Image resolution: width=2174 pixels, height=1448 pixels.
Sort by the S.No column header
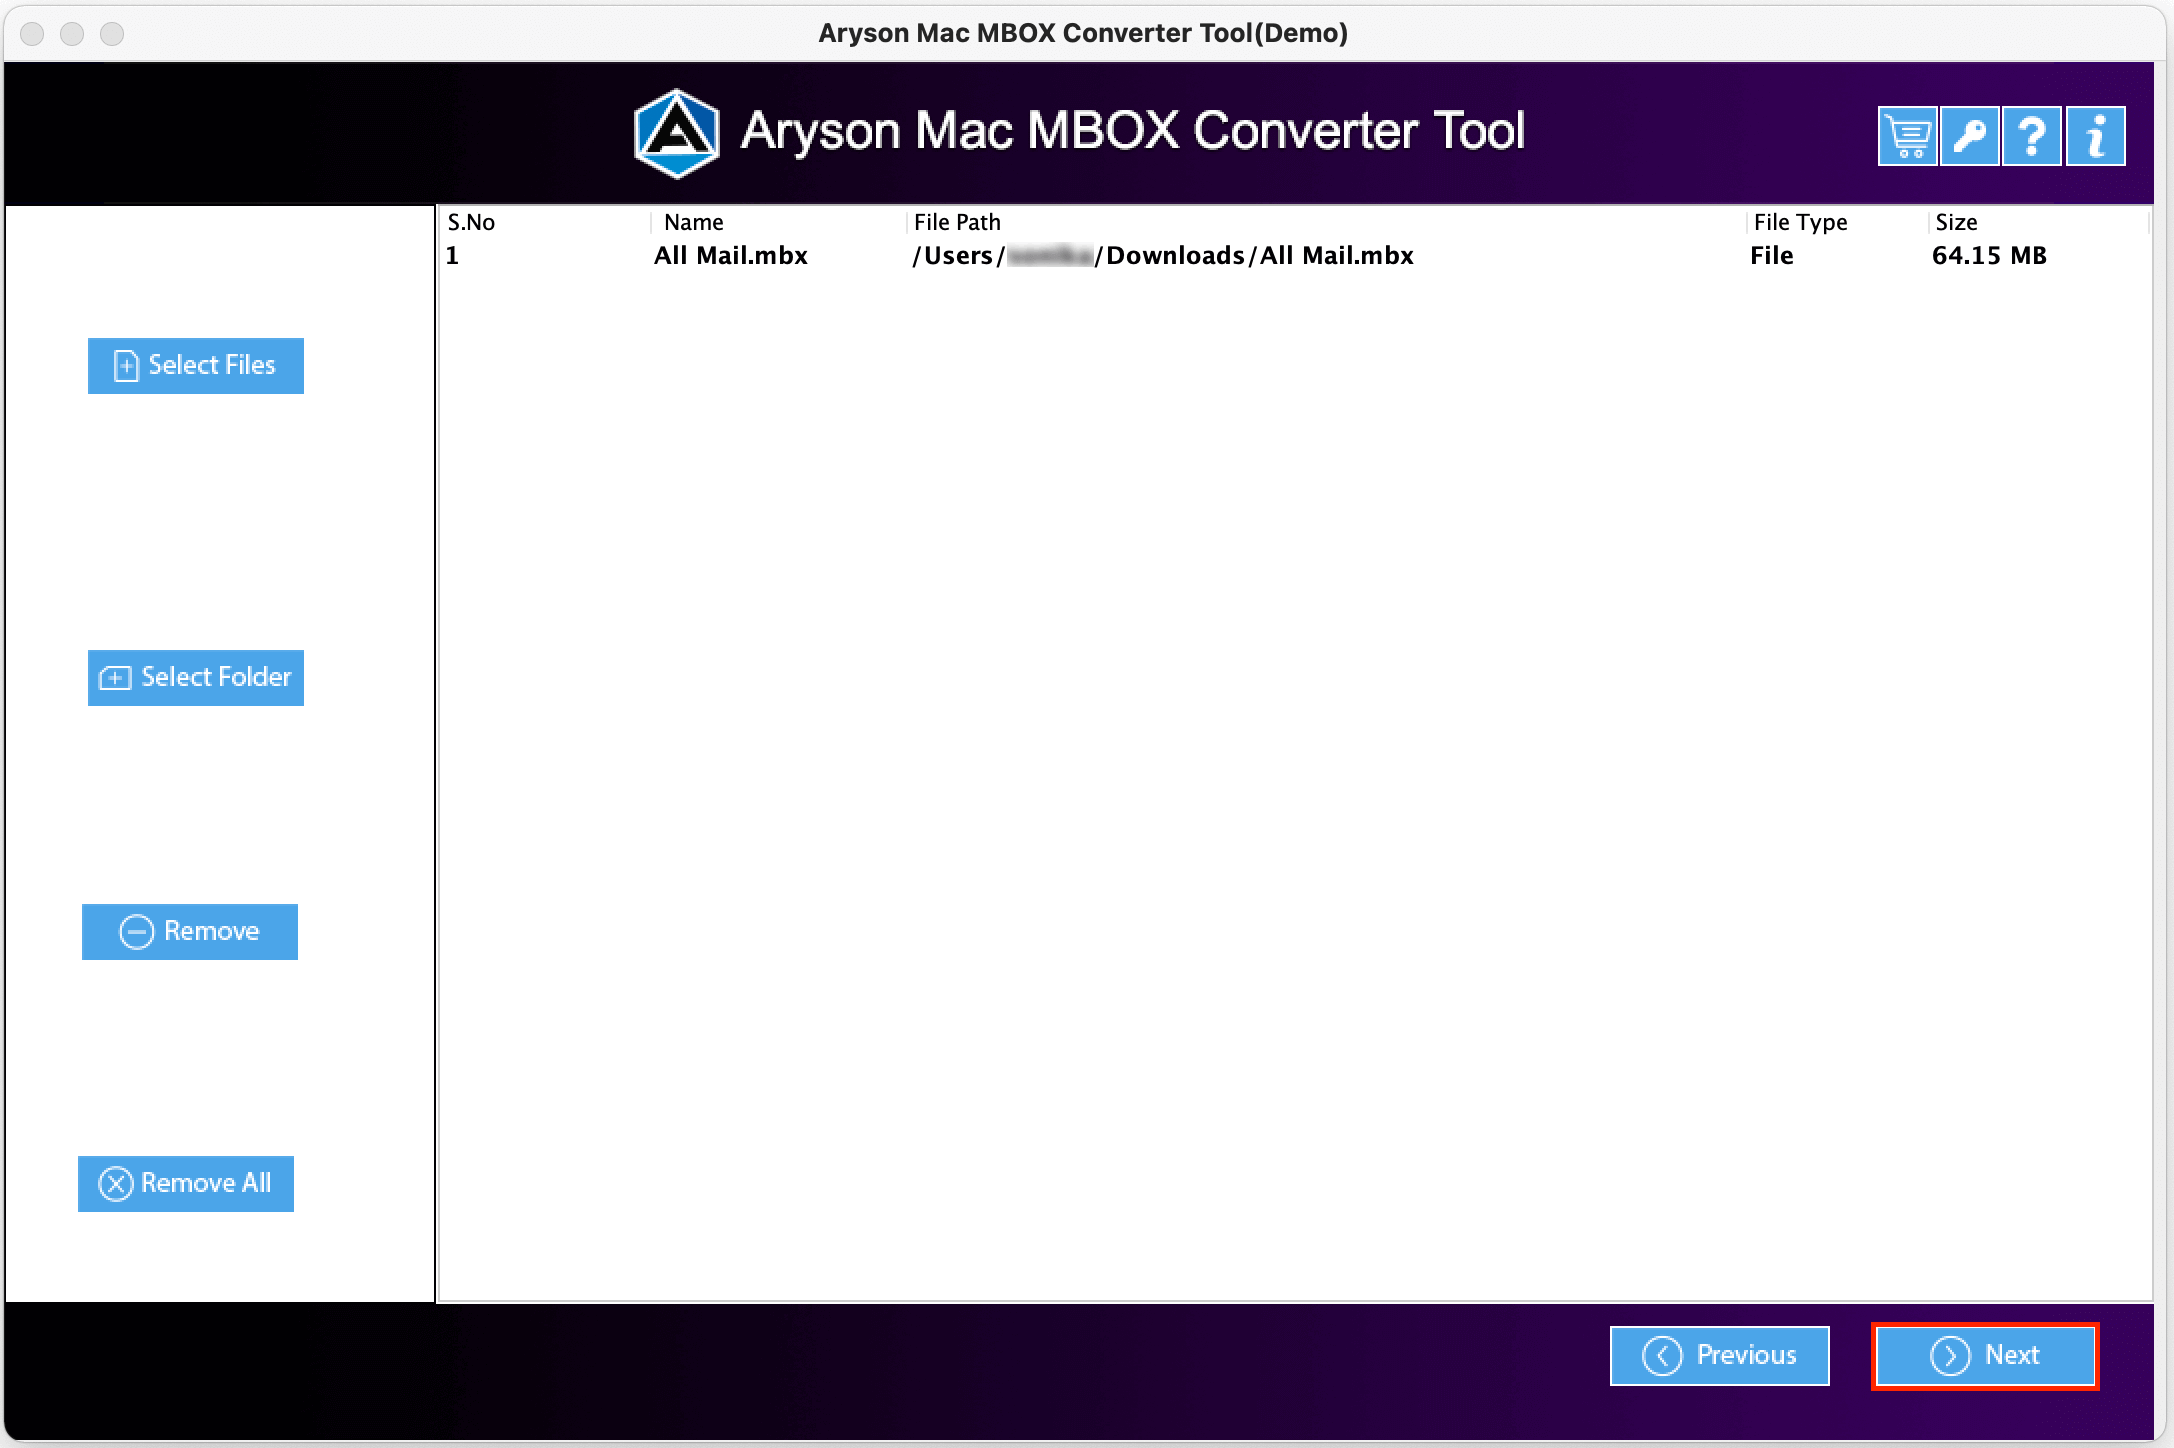coord(545,222)
